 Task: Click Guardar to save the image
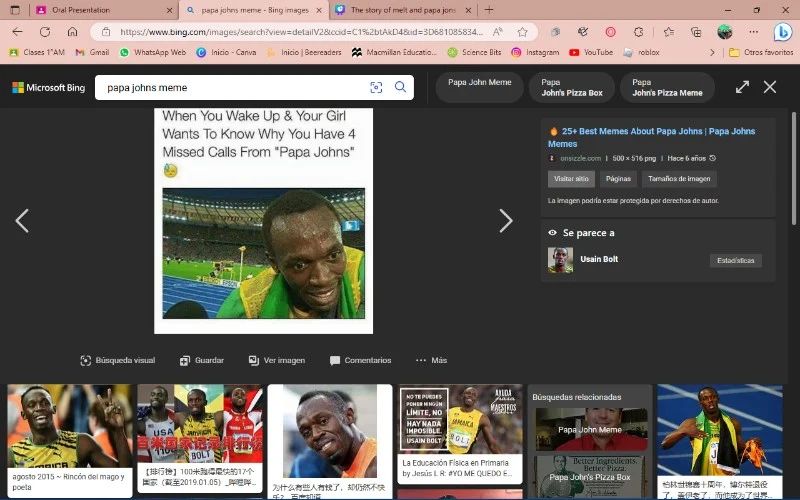[202, 360]
